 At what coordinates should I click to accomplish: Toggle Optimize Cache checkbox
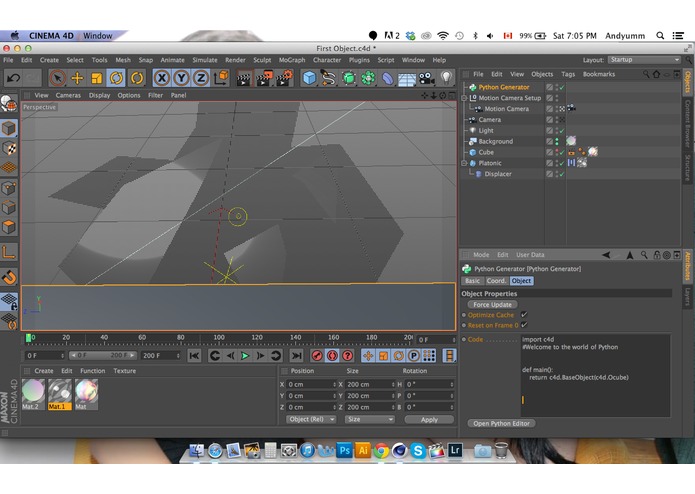pyautogui.click(x=524, y=315)
